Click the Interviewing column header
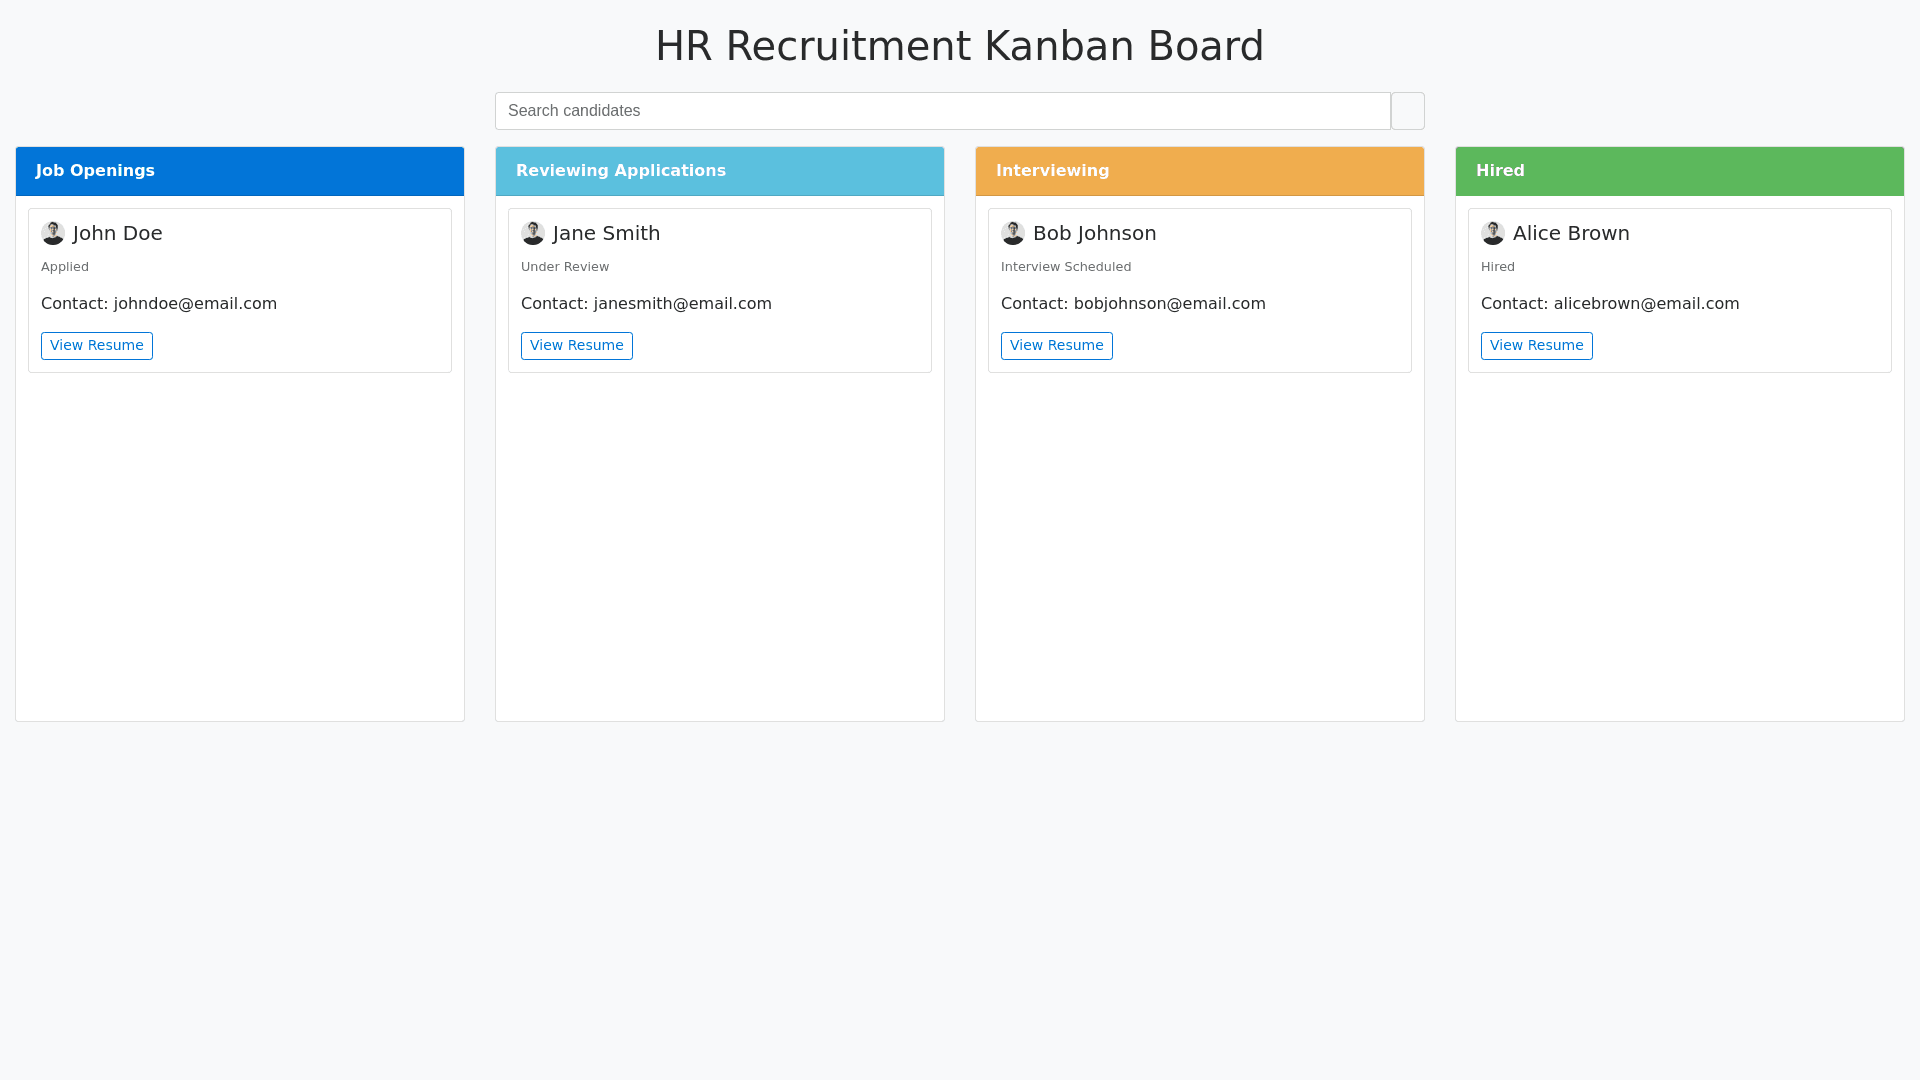 click(x=1200, y=171)
